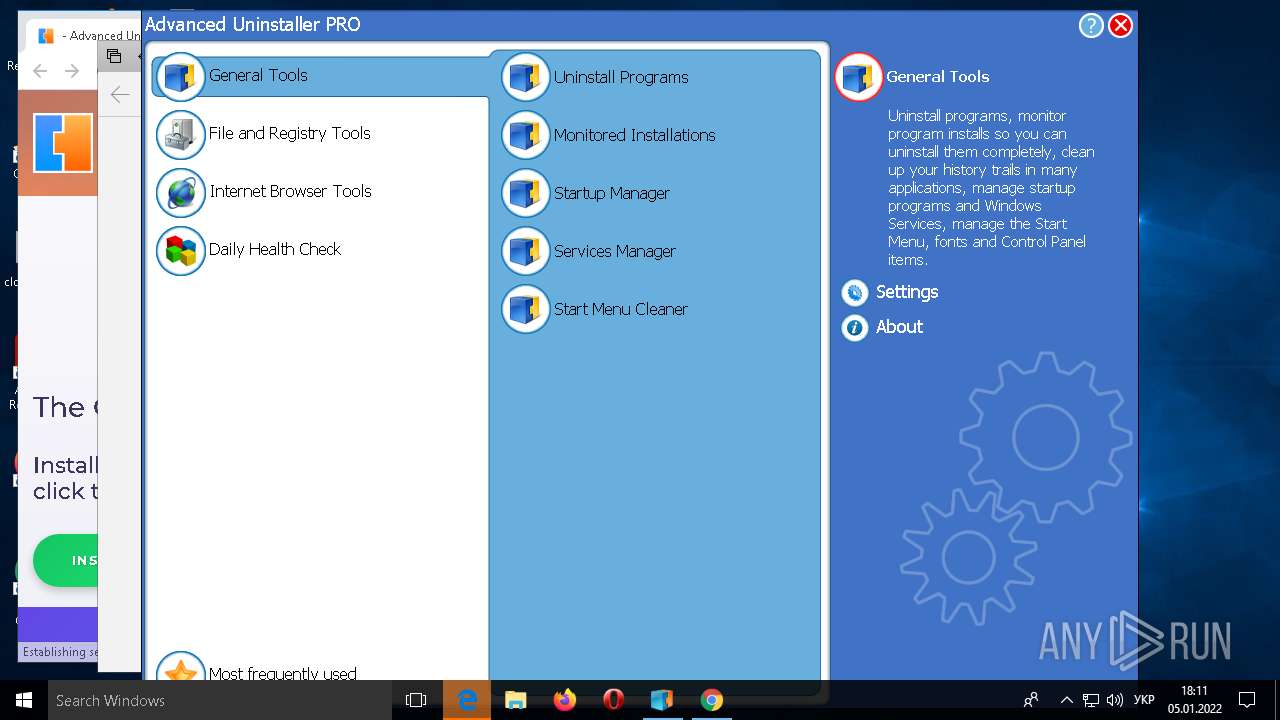
Task: Click the Uninstall Programs icon
Action: click(x=526, y=78)
